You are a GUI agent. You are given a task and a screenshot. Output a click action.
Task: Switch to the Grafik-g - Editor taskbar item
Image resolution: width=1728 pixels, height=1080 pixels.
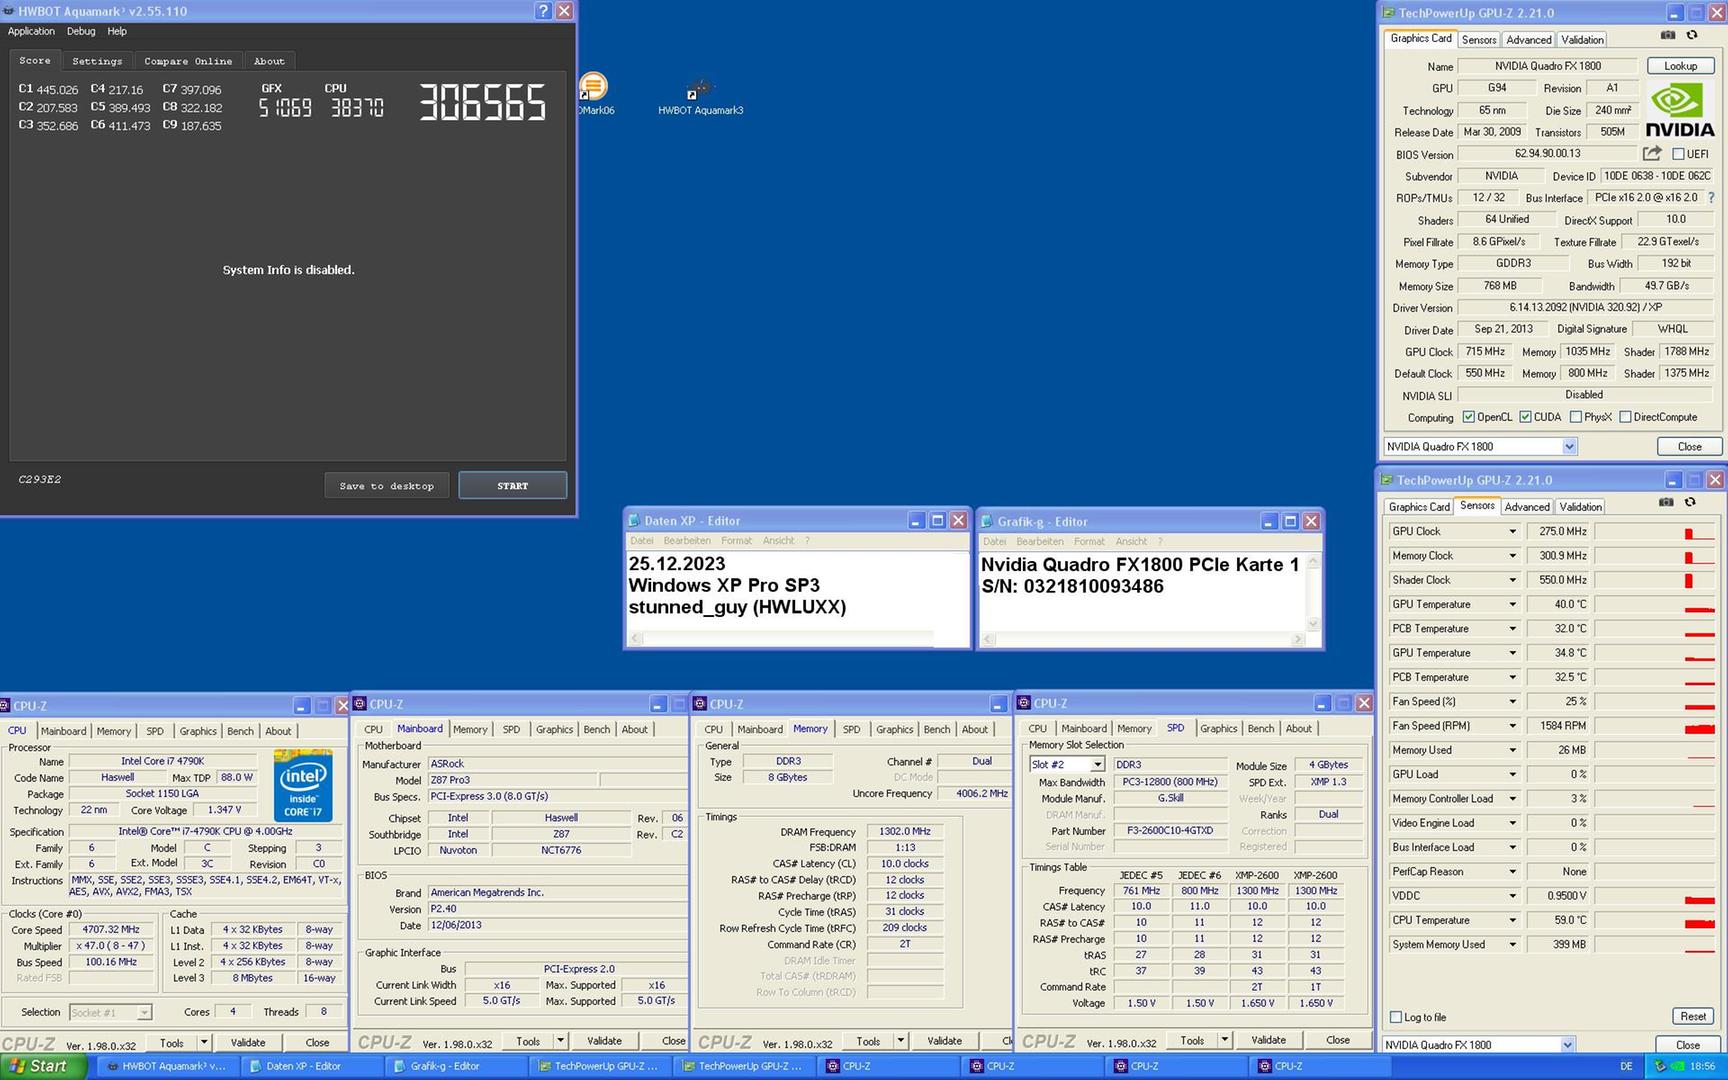pyautogui.click(x=456, y=1066)
